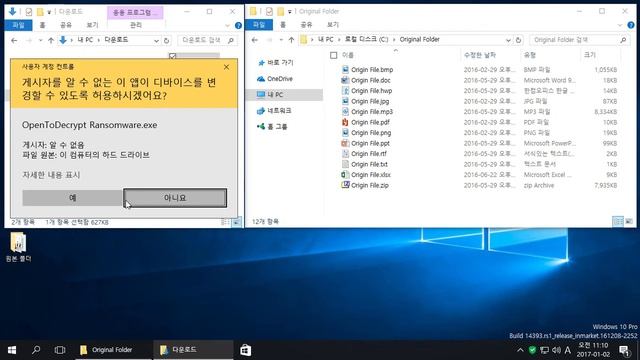Viewport: 640px width, 360px height.
Task: Open 관리 tab in 다운로드 window
Action: tap(136, 25)
